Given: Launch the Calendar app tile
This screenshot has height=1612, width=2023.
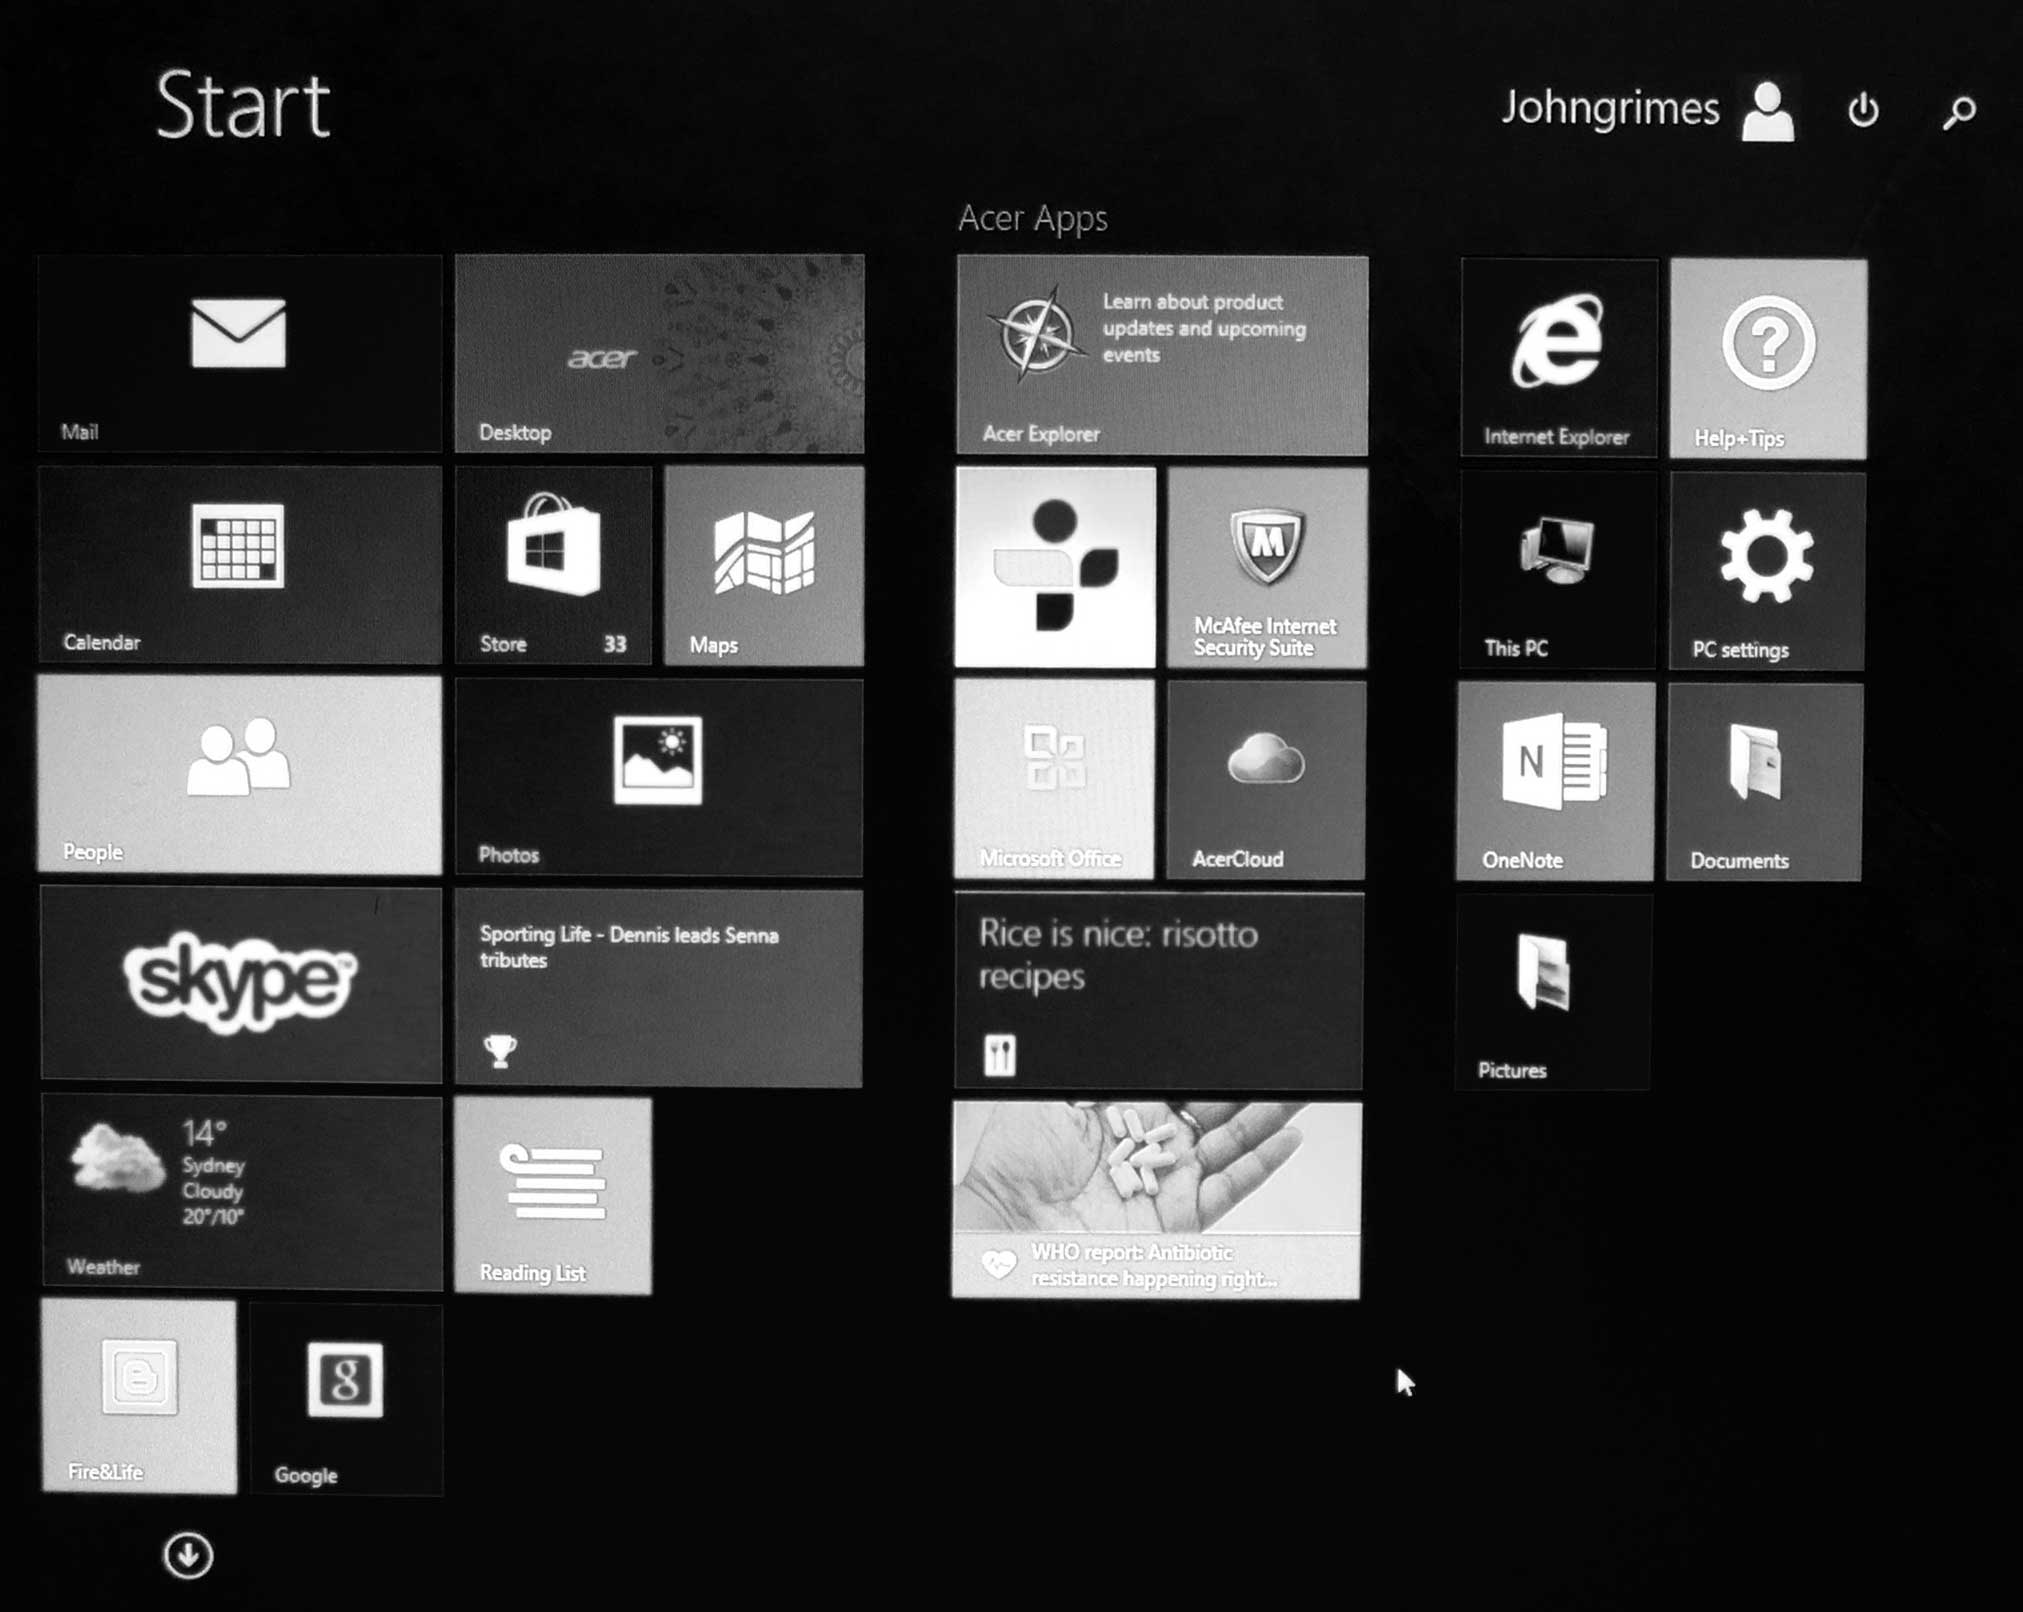Looking at the screenshot, I should point(240,564).
